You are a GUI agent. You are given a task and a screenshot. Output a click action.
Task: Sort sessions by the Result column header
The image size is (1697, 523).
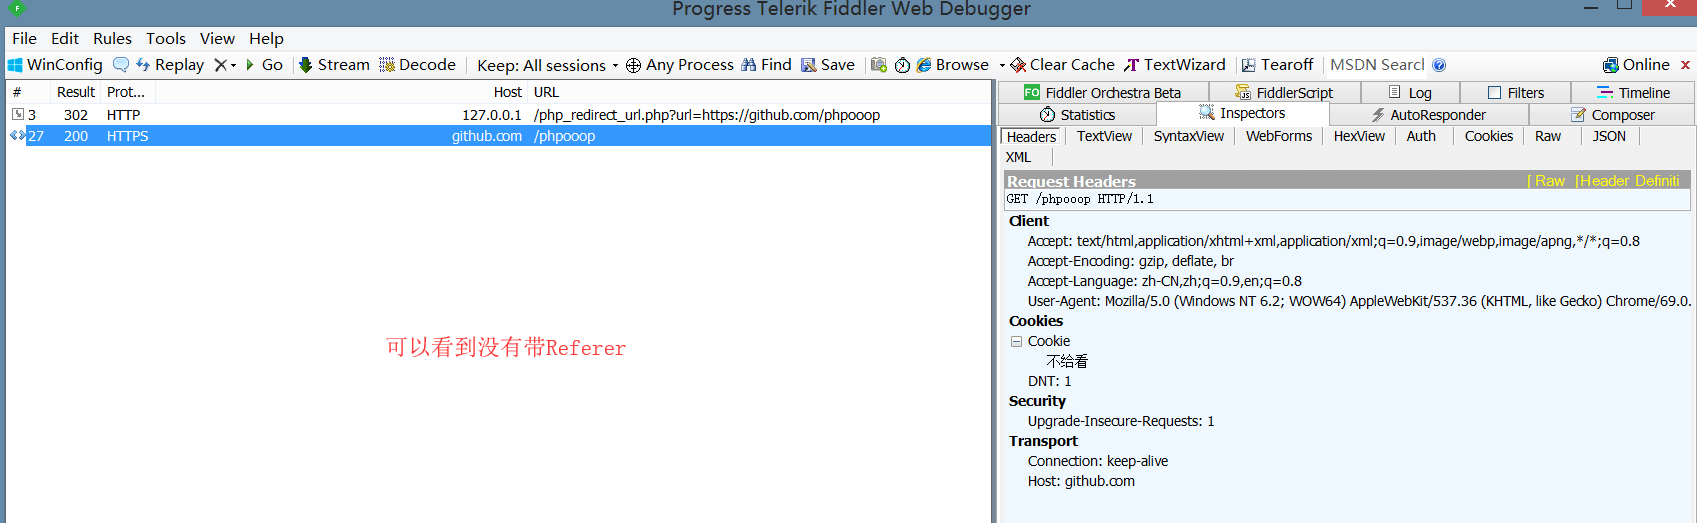pyautogui.click(x=76, y=92)
